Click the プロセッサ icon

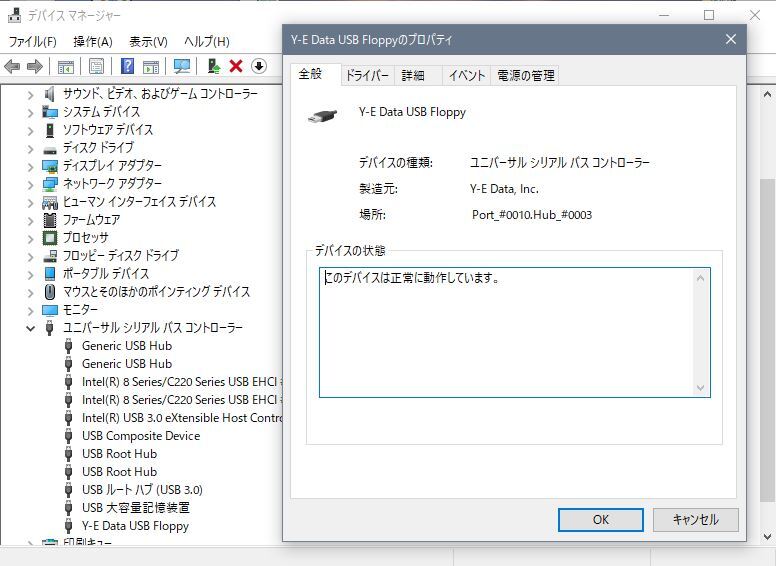(x=49, y=238)
